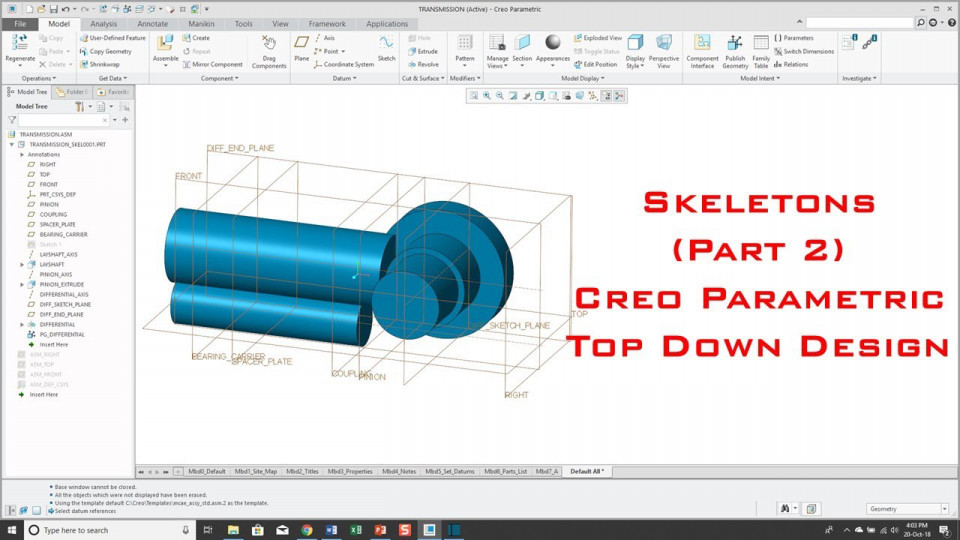Click Copy Geometry
Screen dimensions: 960x540
pyautogui.click(x=105, y=51)
